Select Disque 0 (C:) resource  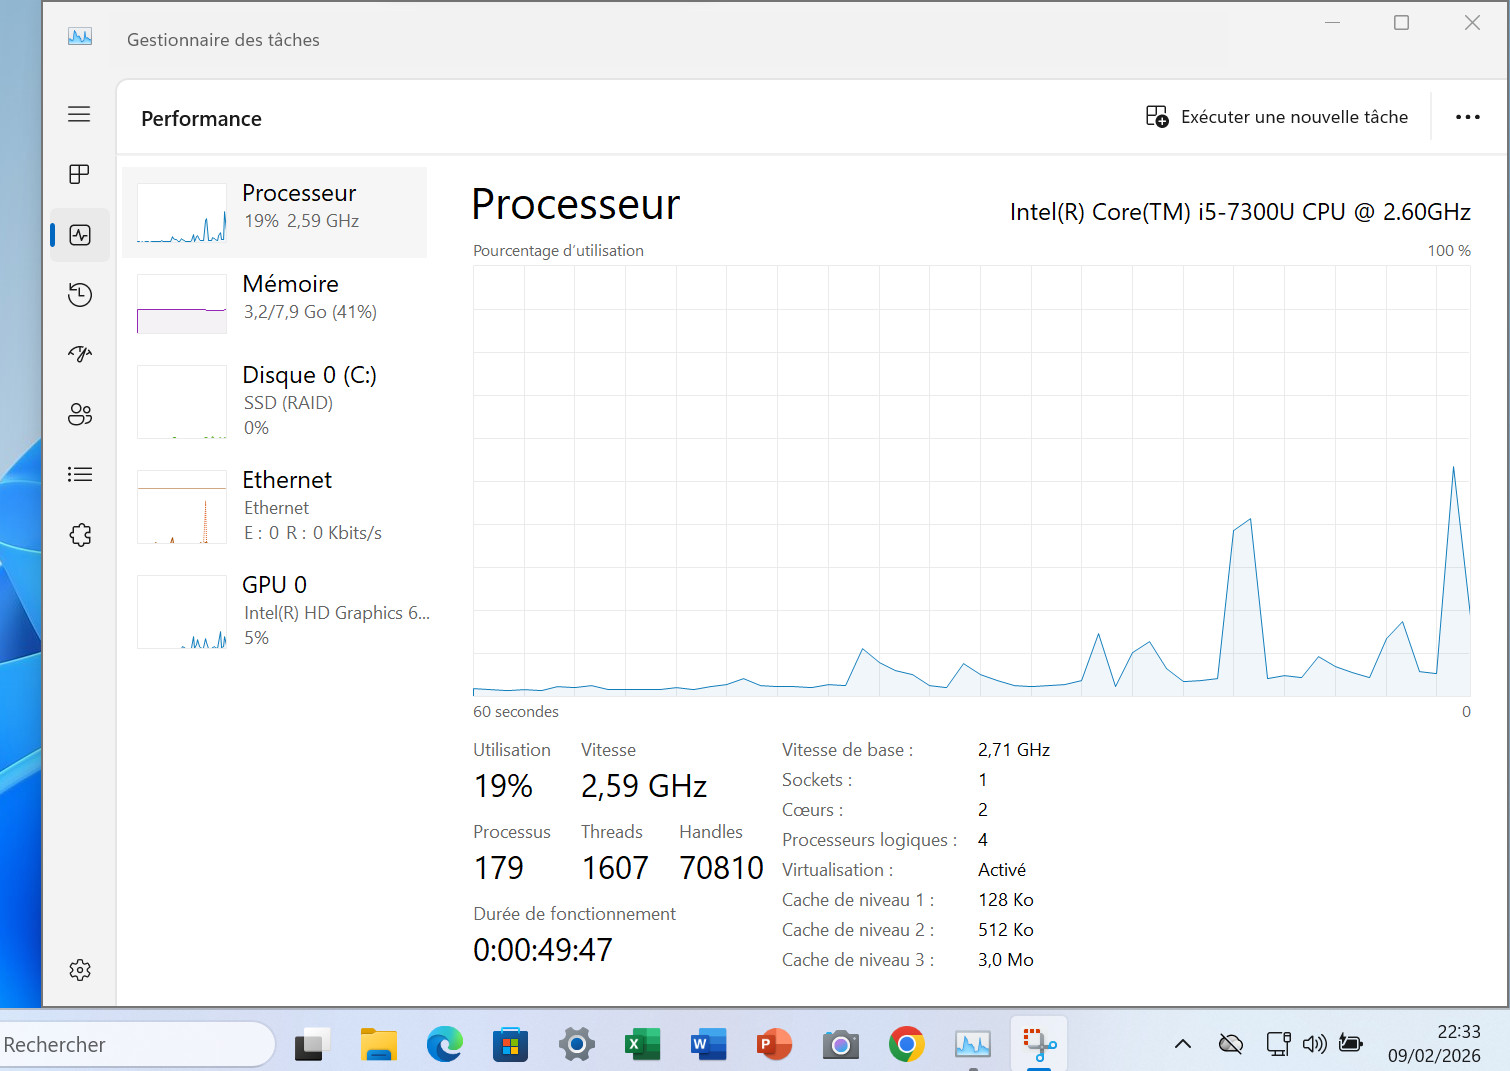(x=274, y=401)
